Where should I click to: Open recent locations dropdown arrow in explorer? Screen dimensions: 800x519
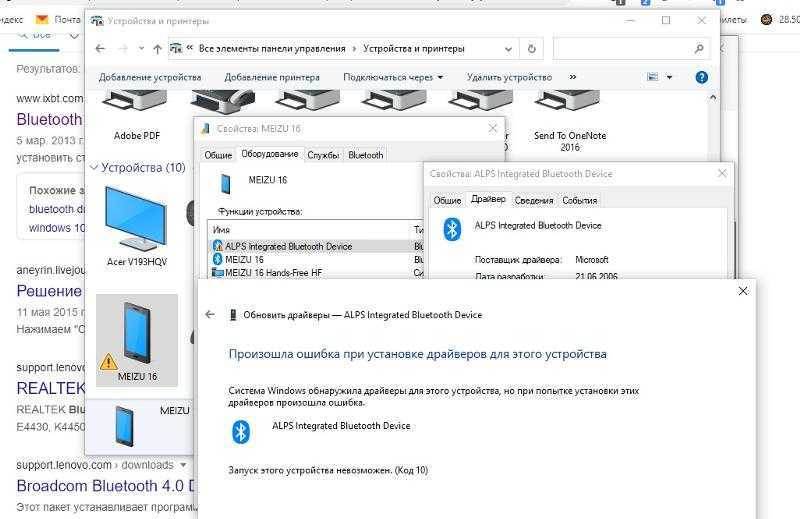[x=141, y=49]
